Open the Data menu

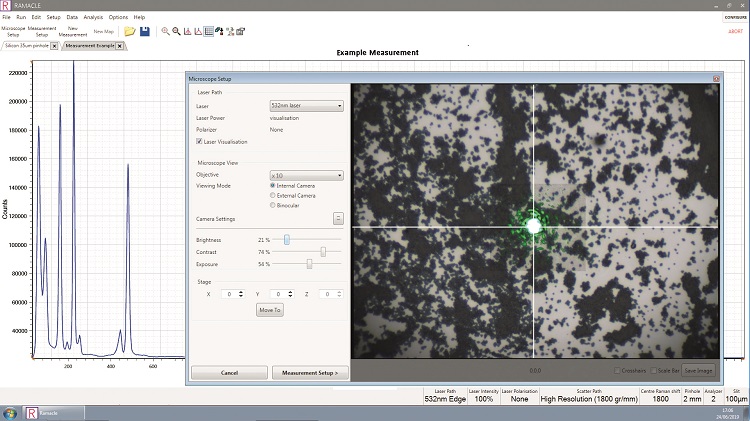tap(72, 17)
